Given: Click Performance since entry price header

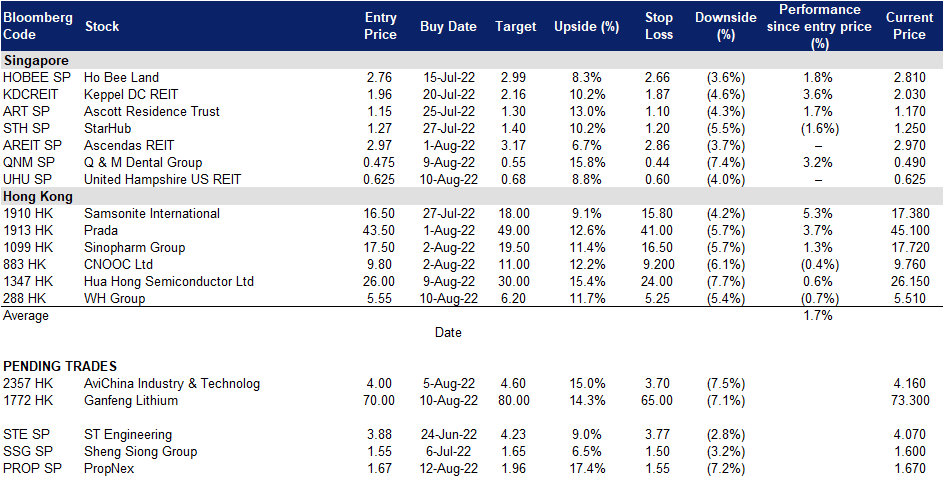Looking at the screenshot, I should click(x=819, y=26).
